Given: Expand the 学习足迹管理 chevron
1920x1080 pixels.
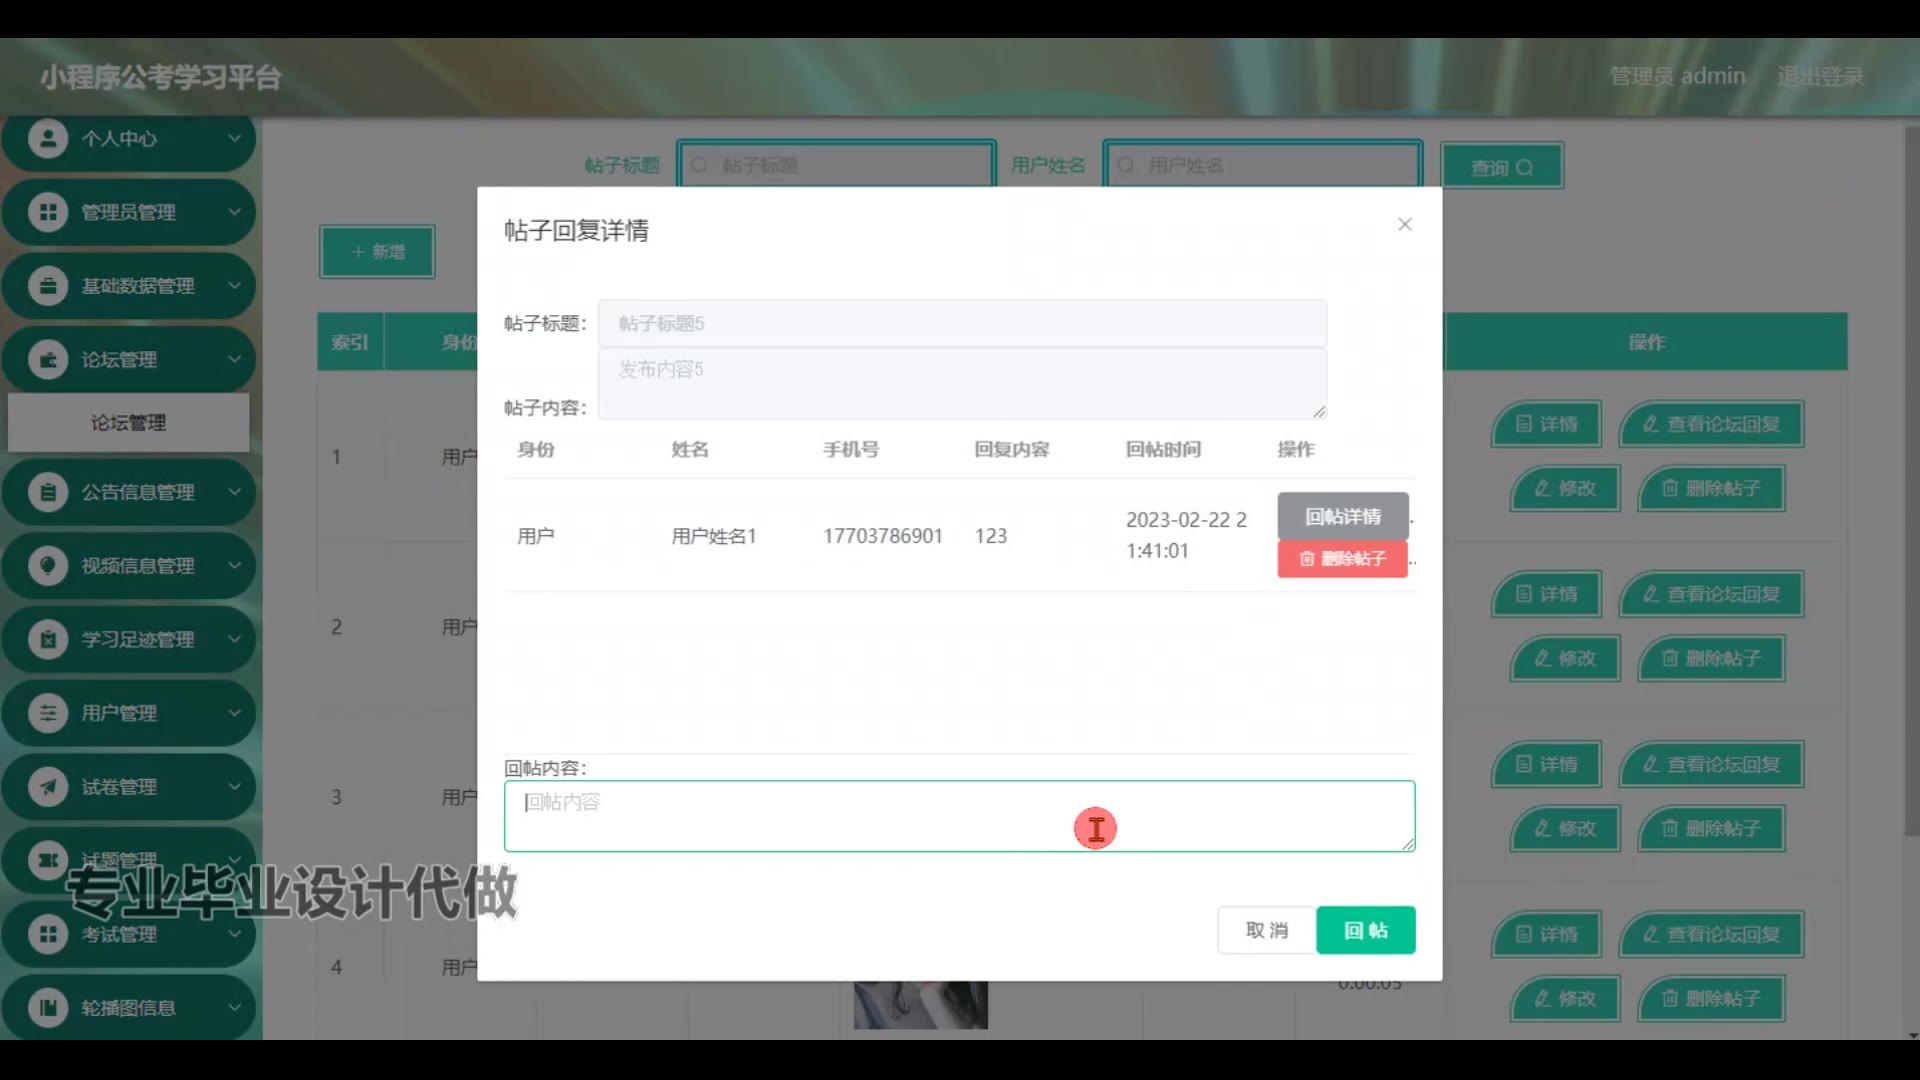Looking at the screenshot, I should point(234,639).
